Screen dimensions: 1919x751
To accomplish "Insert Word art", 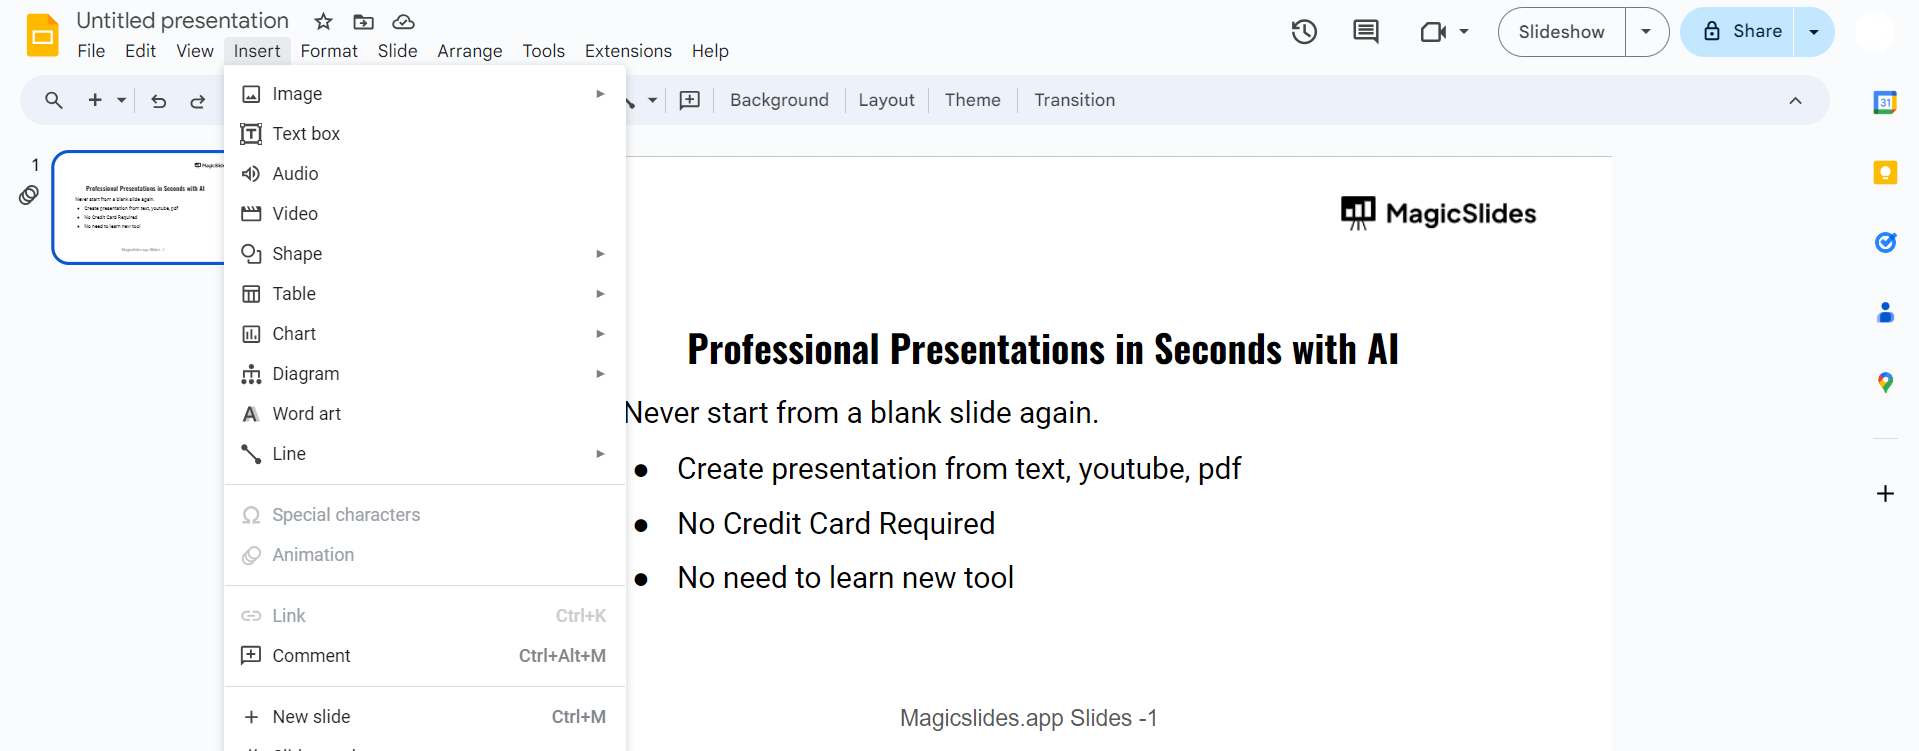I will 425,414.
